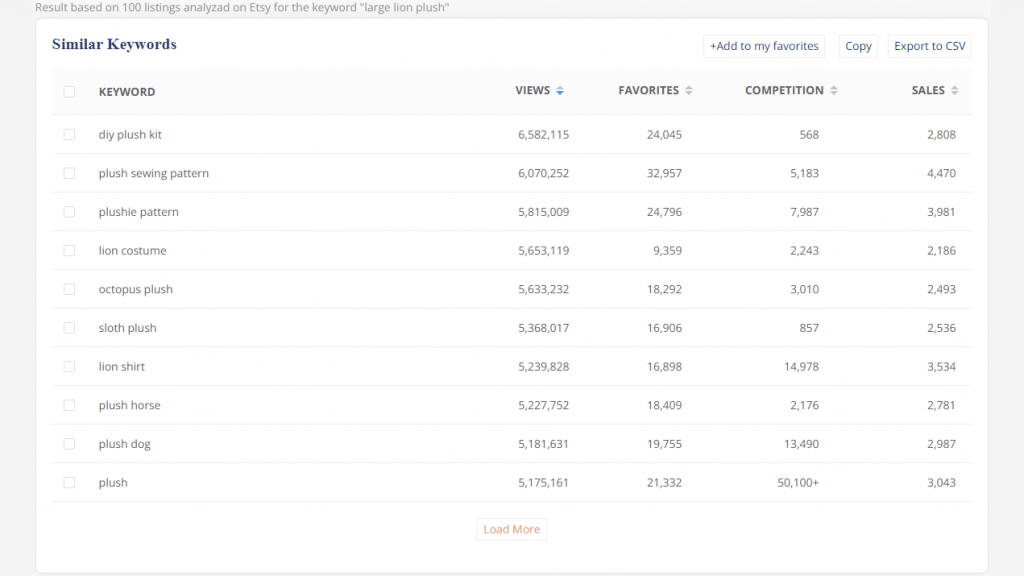This screenshot has width=1024, height=576.
Task: Click the Competition sort arrows icon
Action: (834, 91)
